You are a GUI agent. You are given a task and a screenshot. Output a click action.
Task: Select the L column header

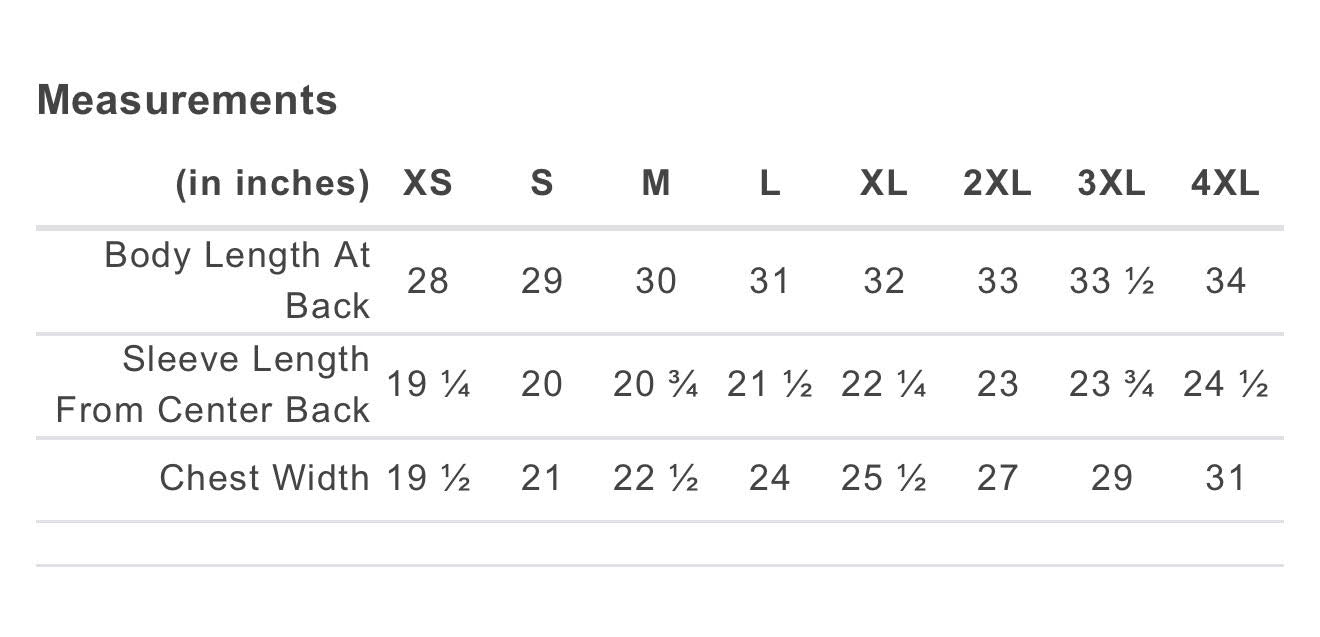(x=770, y=183)
